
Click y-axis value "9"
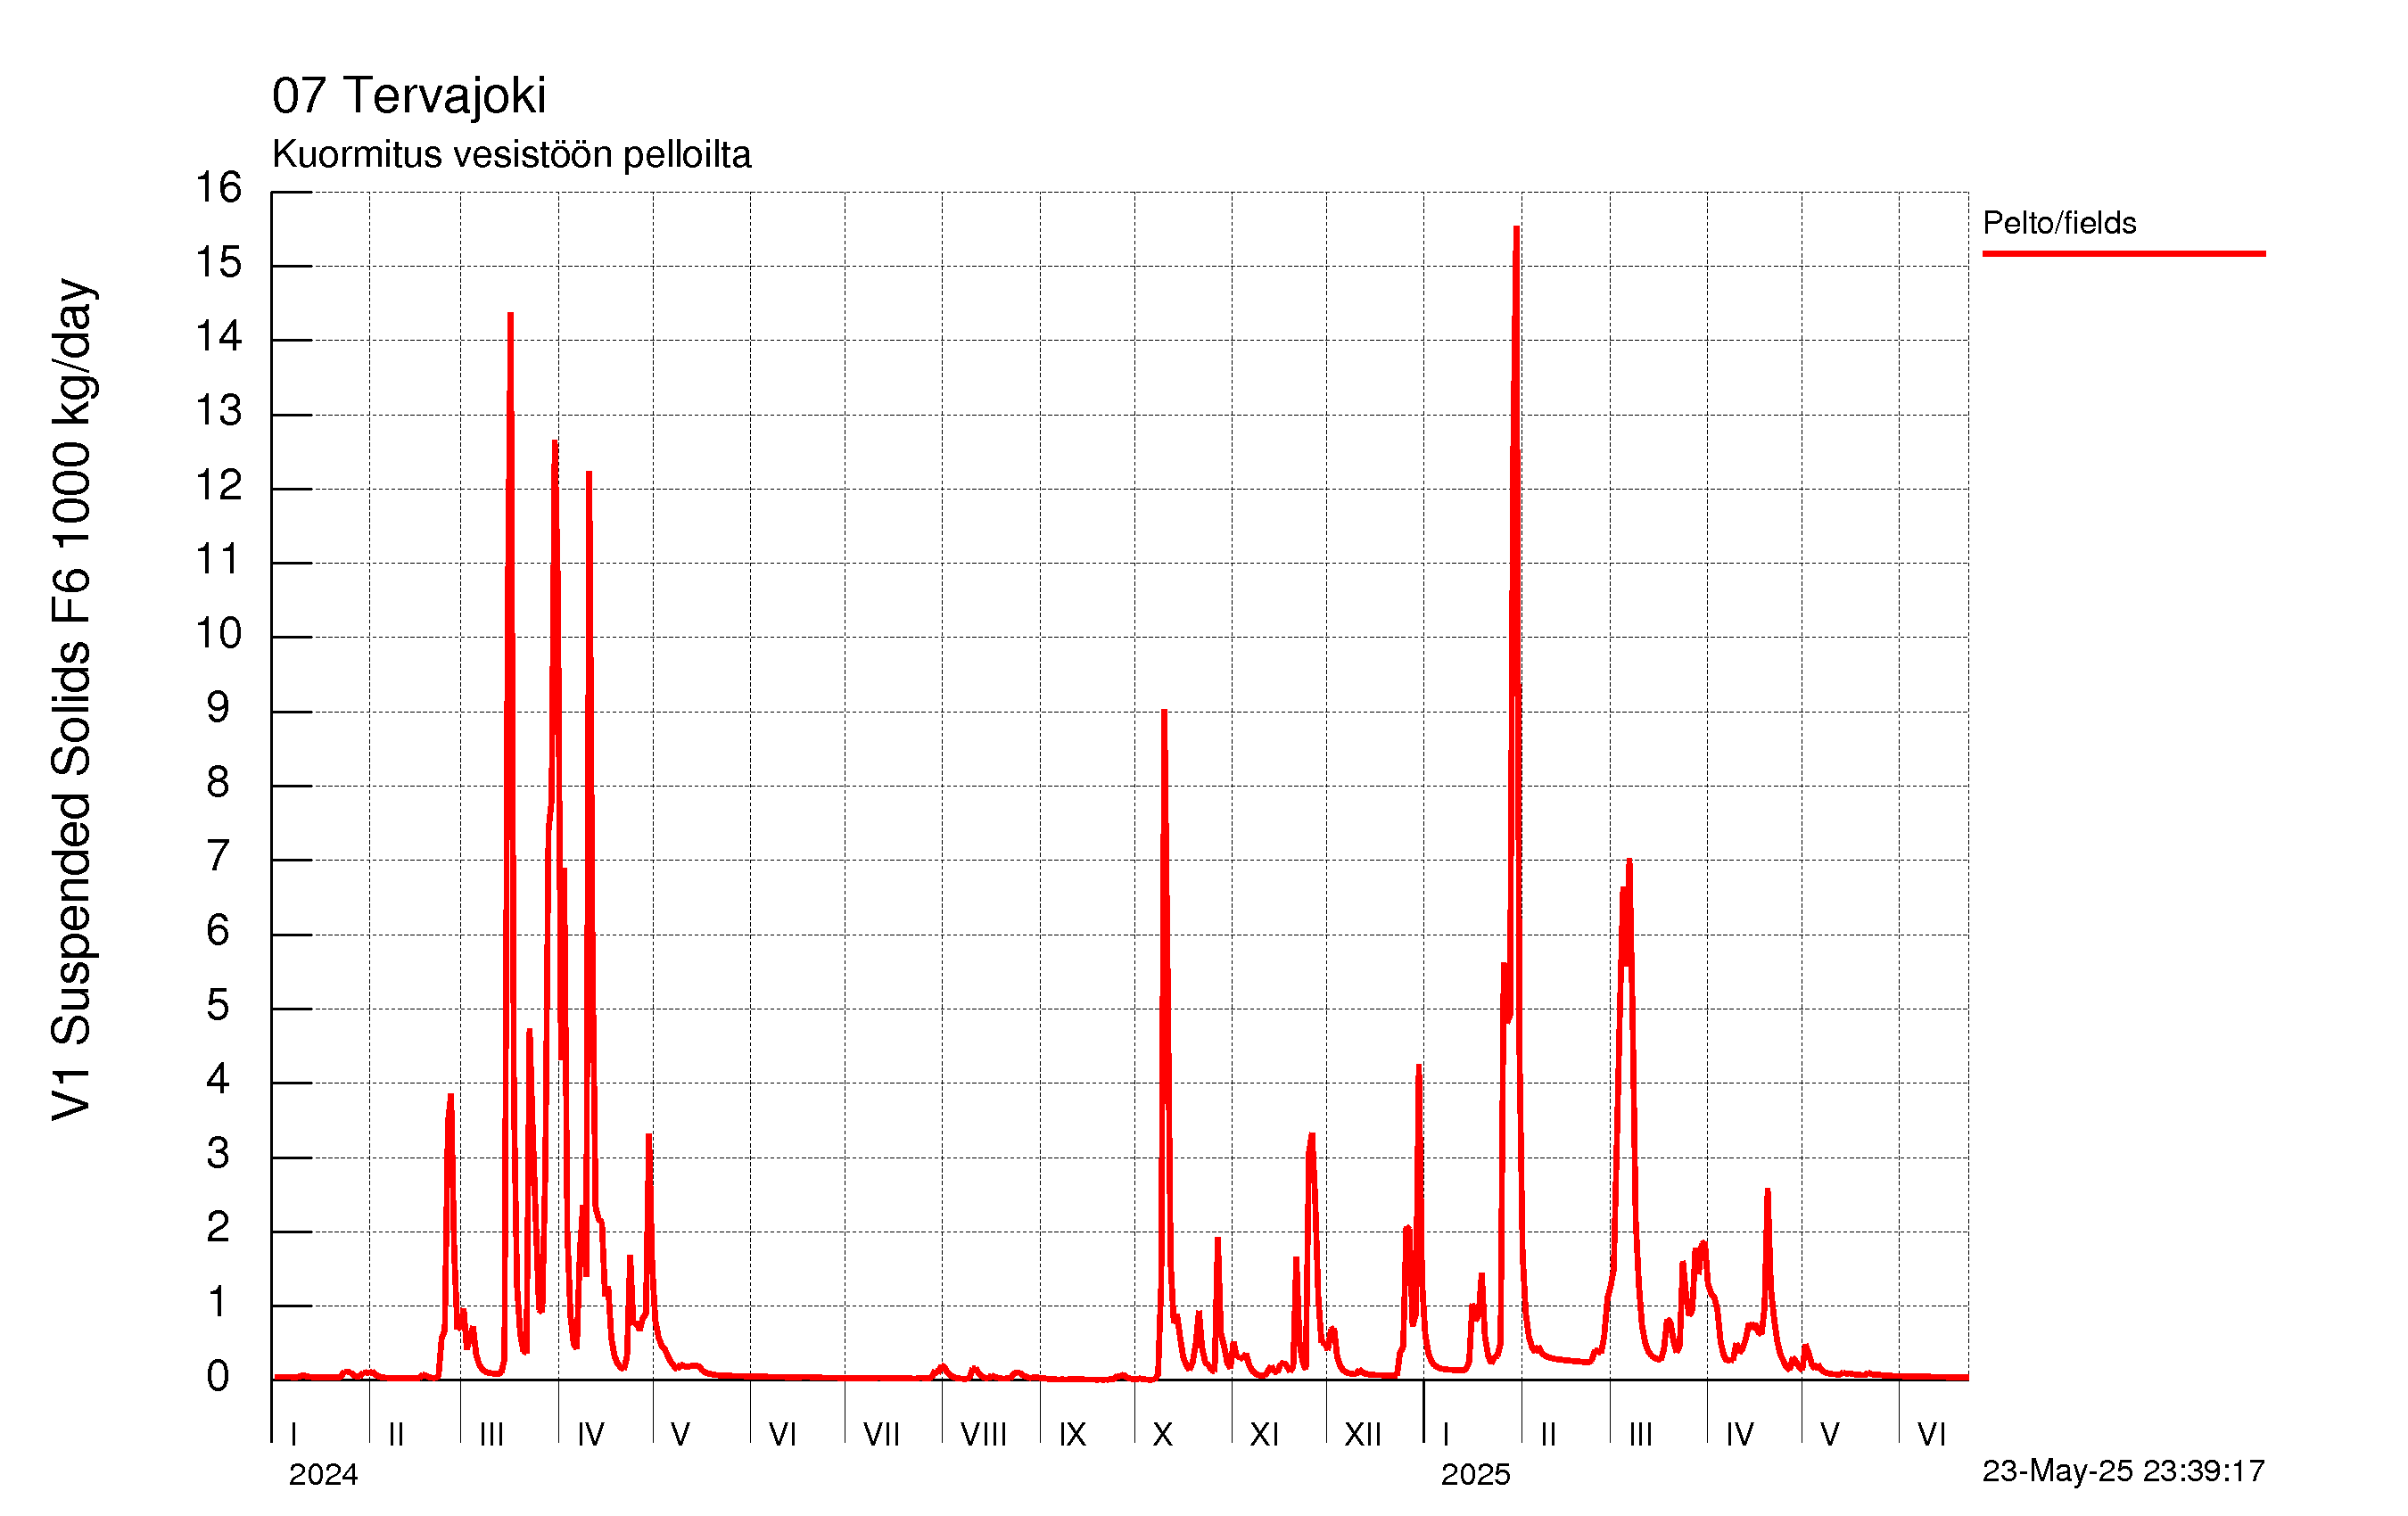(218, 708)
